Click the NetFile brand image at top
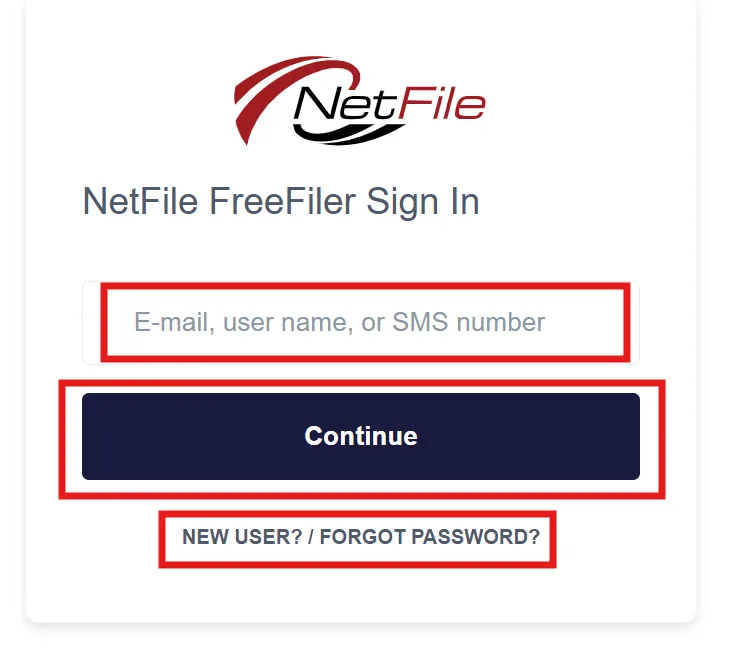The height and width of the screenshot is (668, 735). click(x=360, y=101)
